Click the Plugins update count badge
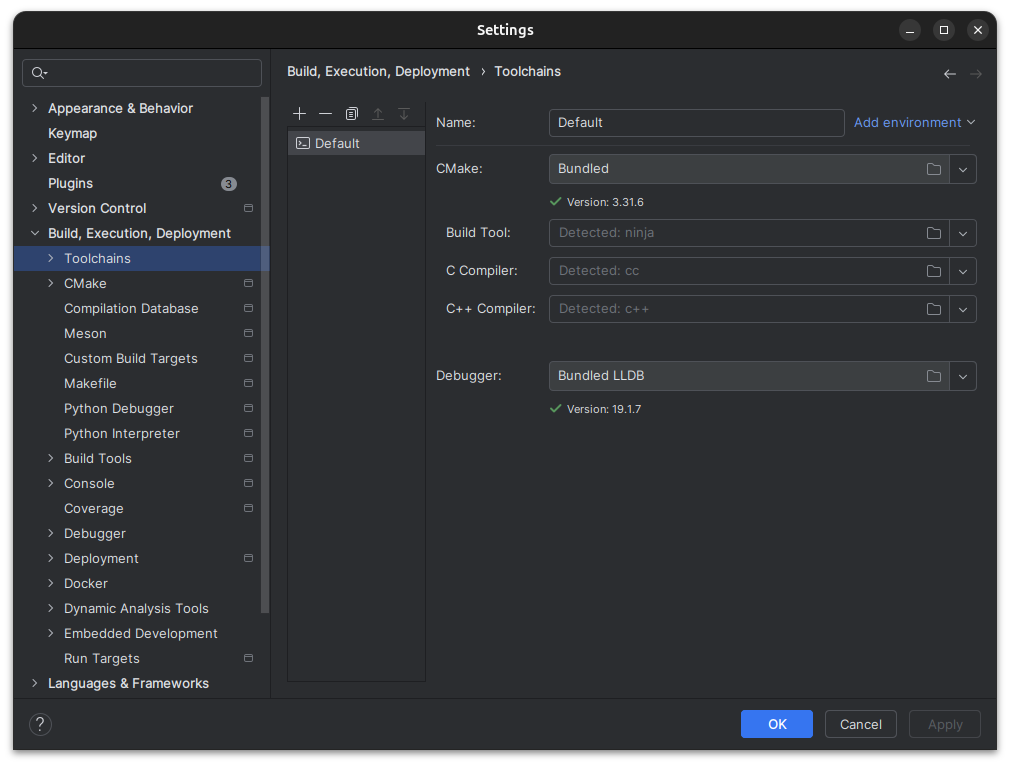The image size is (1010, 766). [229, 184]
